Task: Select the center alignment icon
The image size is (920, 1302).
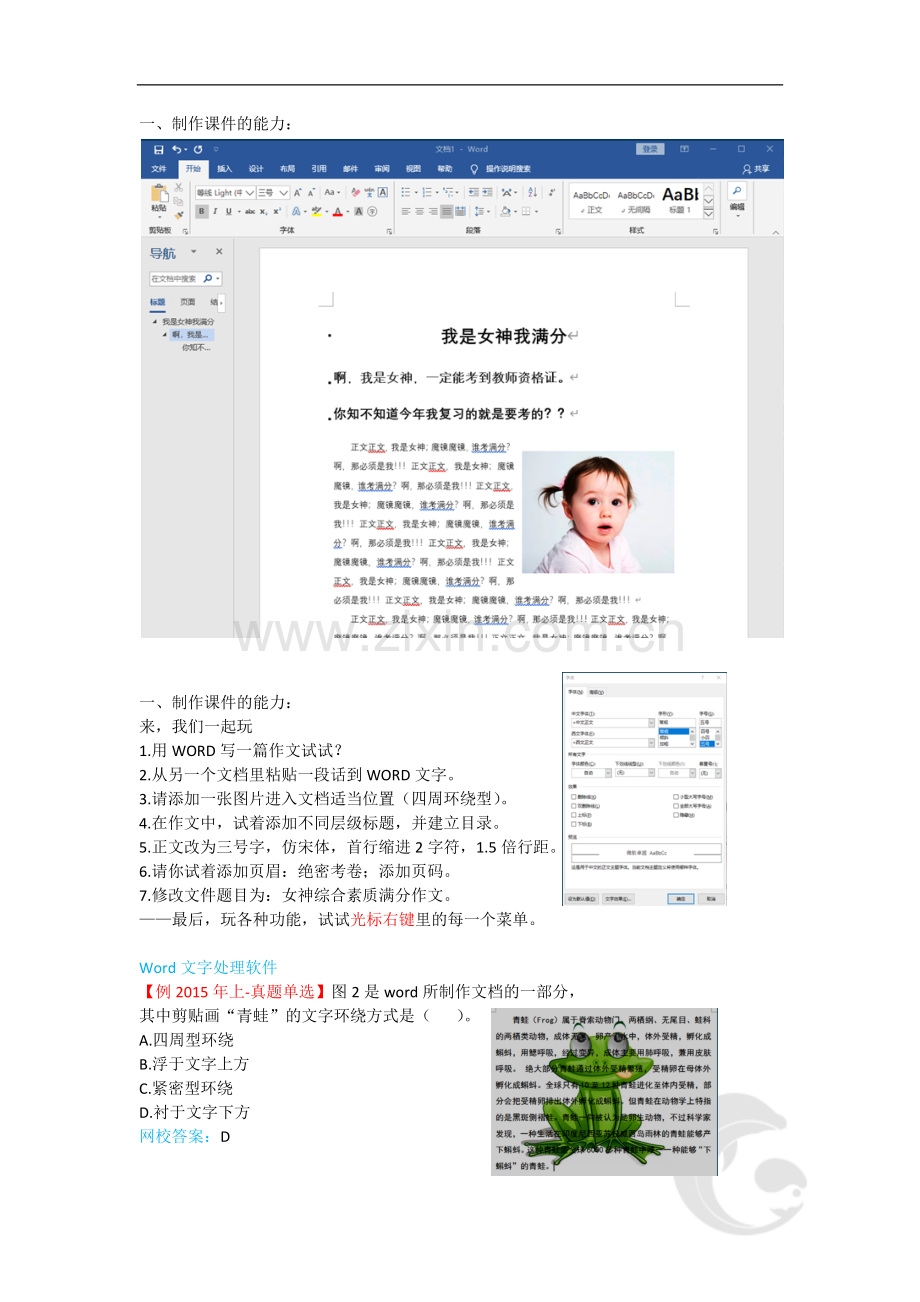Action: click(x=417, y=211)
